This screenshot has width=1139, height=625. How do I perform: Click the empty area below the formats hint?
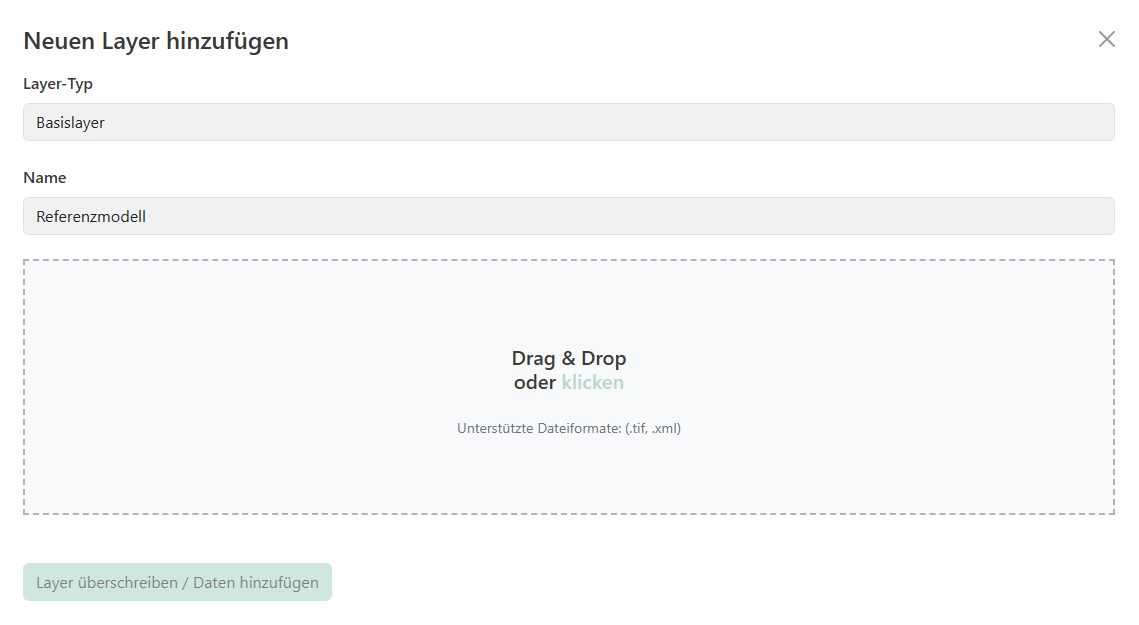click(569, 475)
